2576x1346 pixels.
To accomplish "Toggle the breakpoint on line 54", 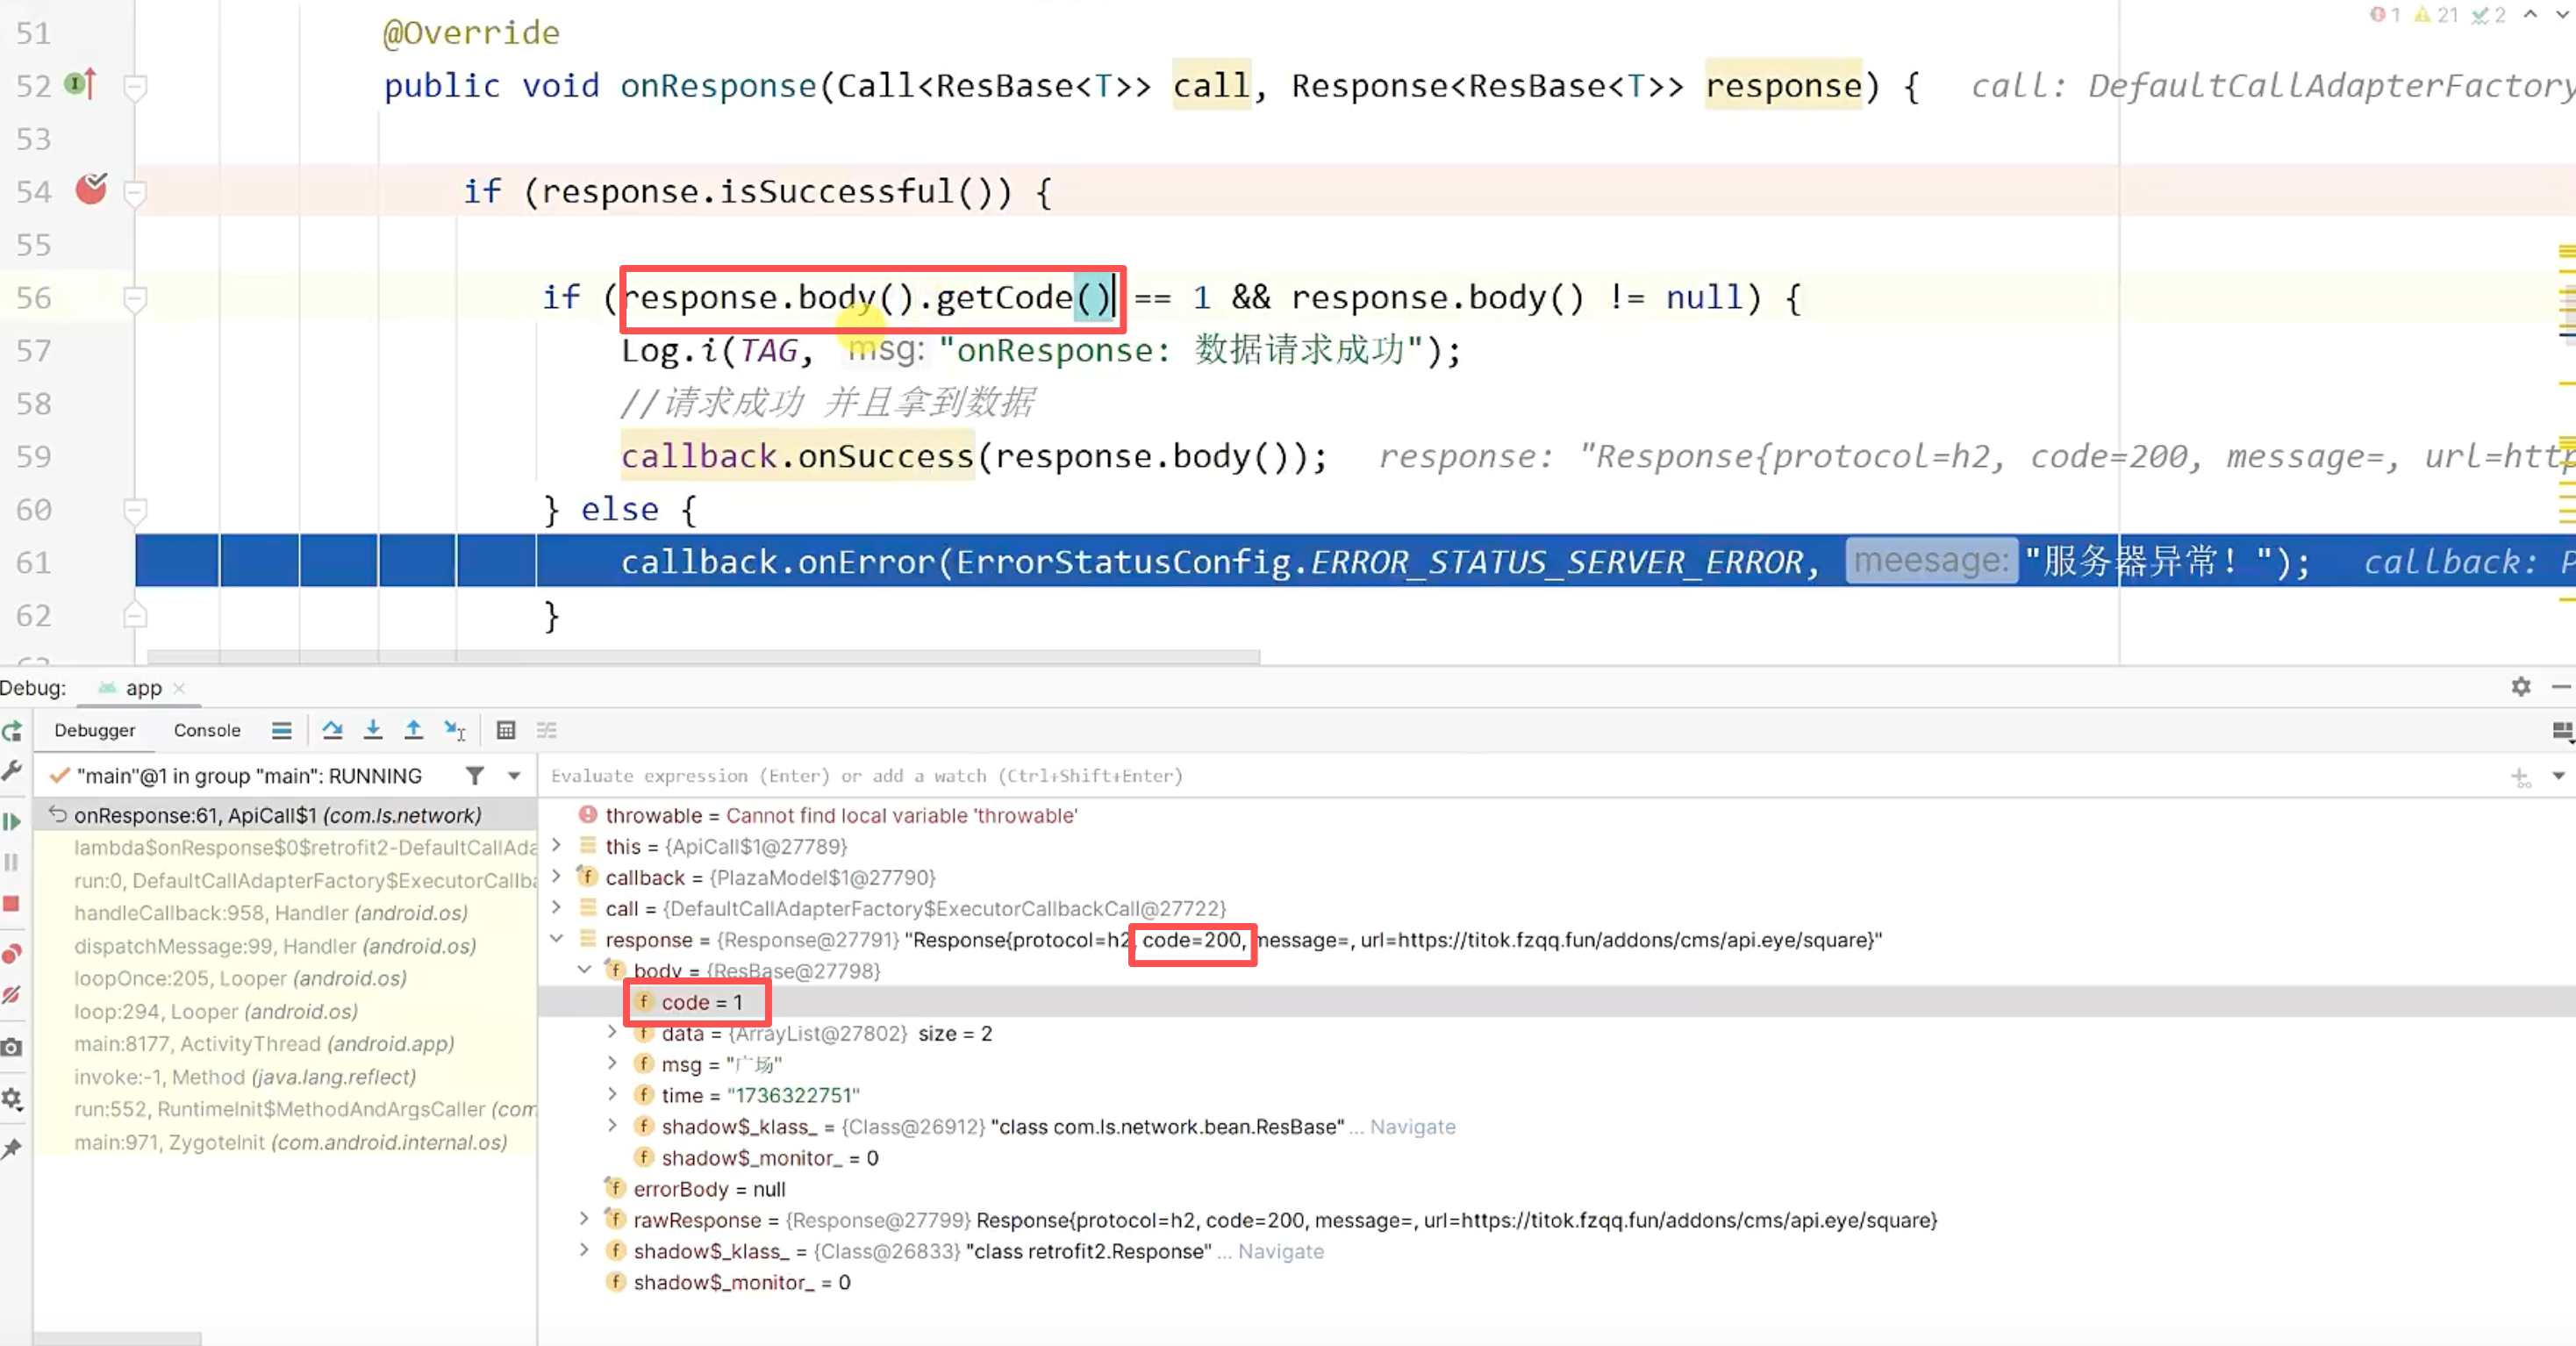I will [91, 189].
